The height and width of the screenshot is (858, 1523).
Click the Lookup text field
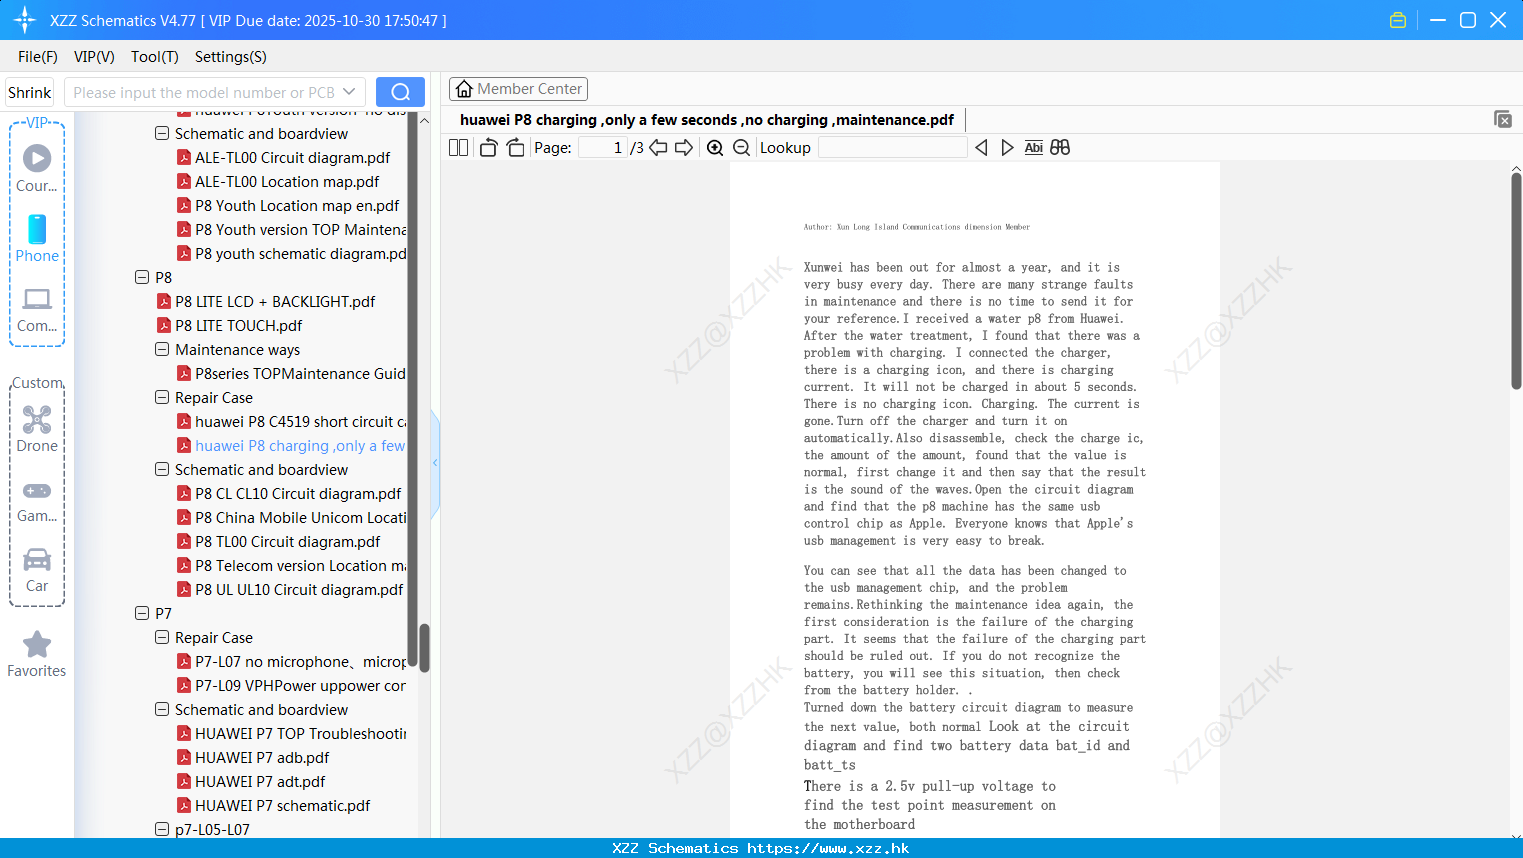coord(892,148)
